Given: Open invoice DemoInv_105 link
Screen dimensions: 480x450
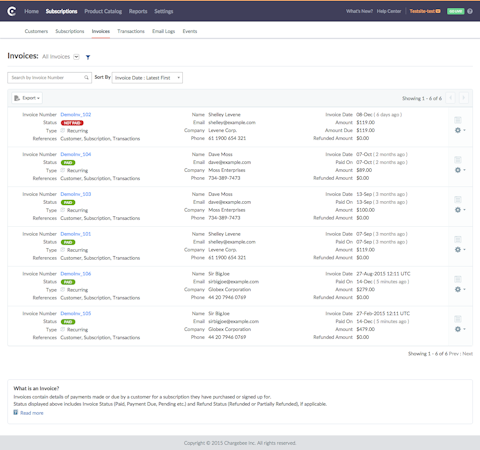Looking at the screenshot, I should coord(76,313).
